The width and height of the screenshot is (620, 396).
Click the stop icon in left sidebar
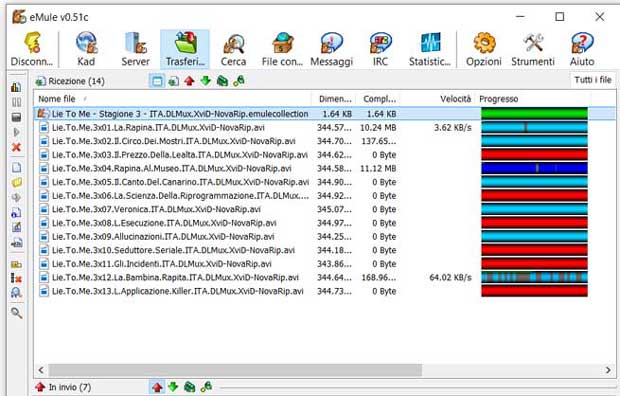click(x=16, y=117)
